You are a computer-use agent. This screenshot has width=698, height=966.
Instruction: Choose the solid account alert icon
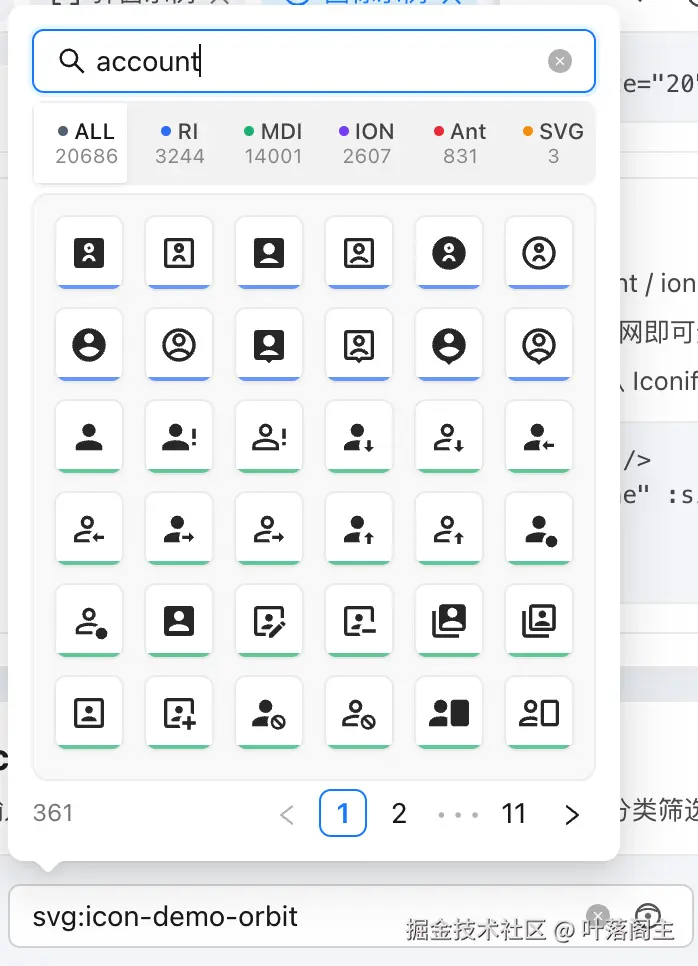tap(179, 437)
